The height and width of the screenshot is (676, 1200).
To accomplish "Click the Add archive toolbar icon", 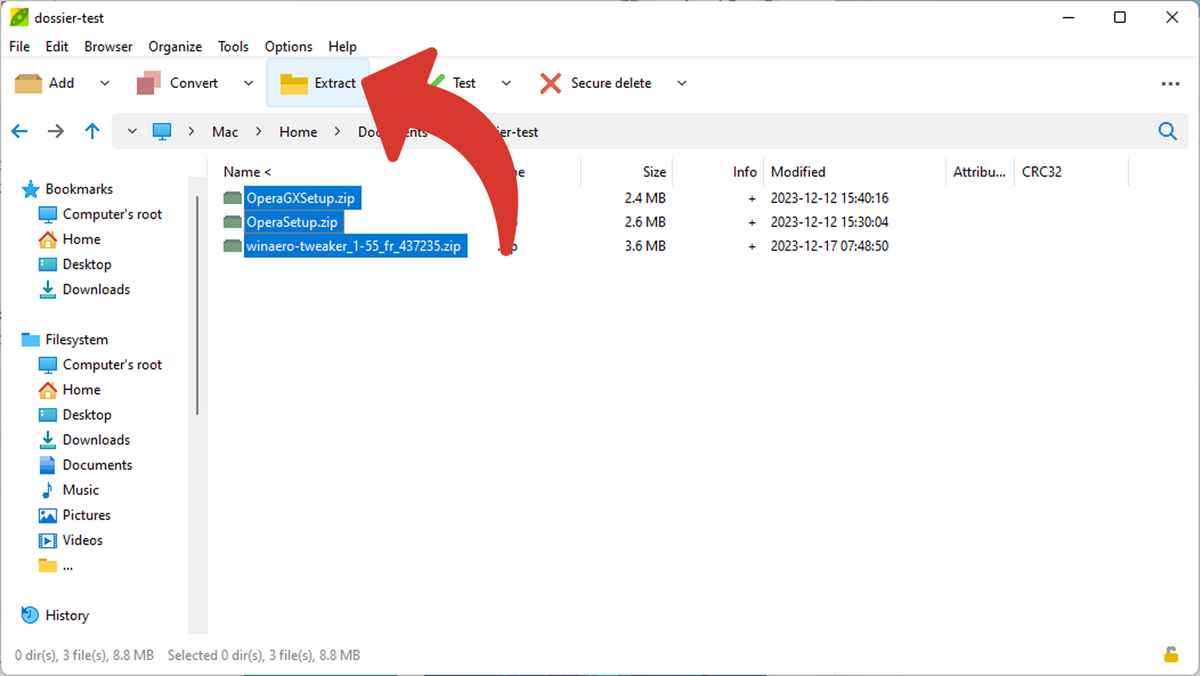I will tap(28, 83).
